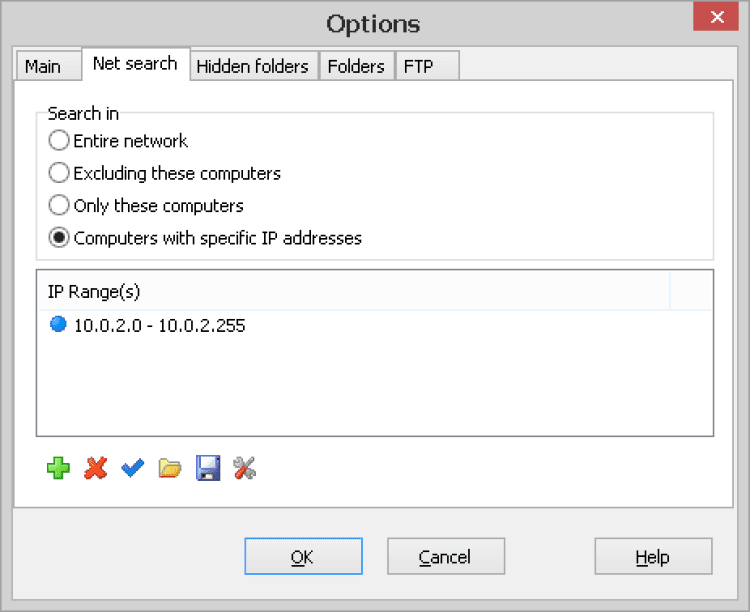Click the green plus add-range icon
The width and height of the screenshot is (750, 612).
click(x=59, y=468)
